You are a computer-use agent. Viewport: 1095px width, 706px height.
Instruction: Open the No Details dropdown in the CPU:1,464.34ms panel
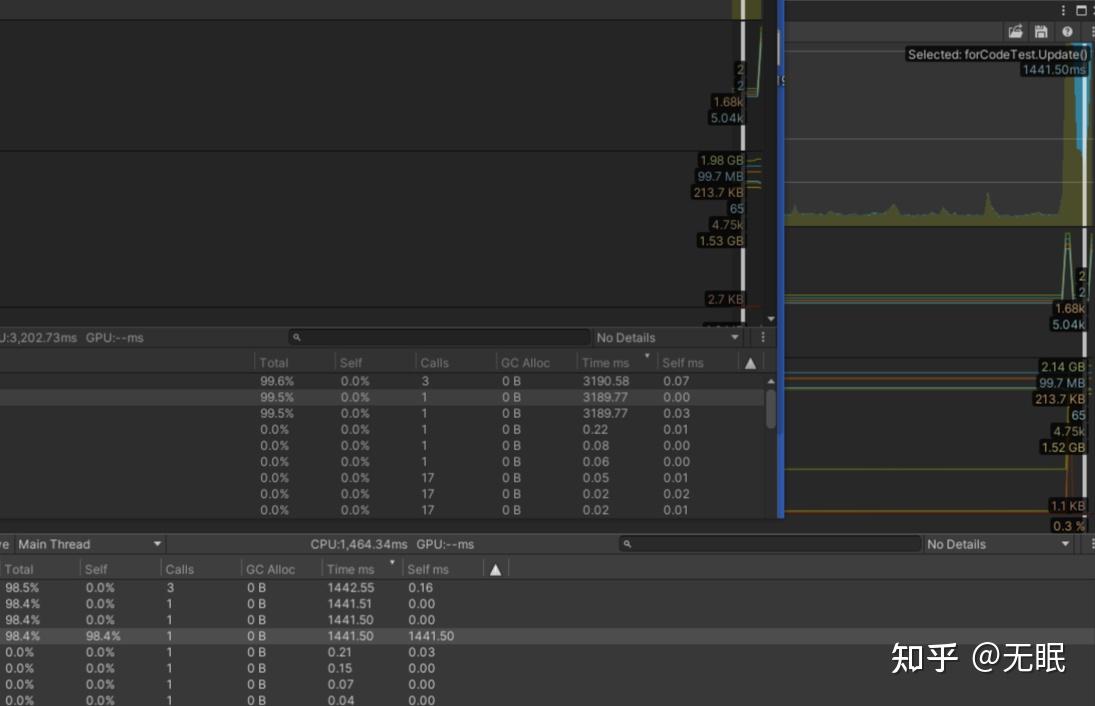(x=997, y=544)
